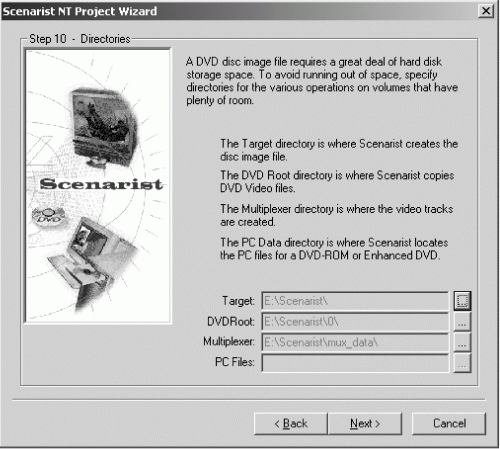Open the PC Files browse button
Image resolution: width=500 pixels, height=449 pixels.
click(462, 363)
